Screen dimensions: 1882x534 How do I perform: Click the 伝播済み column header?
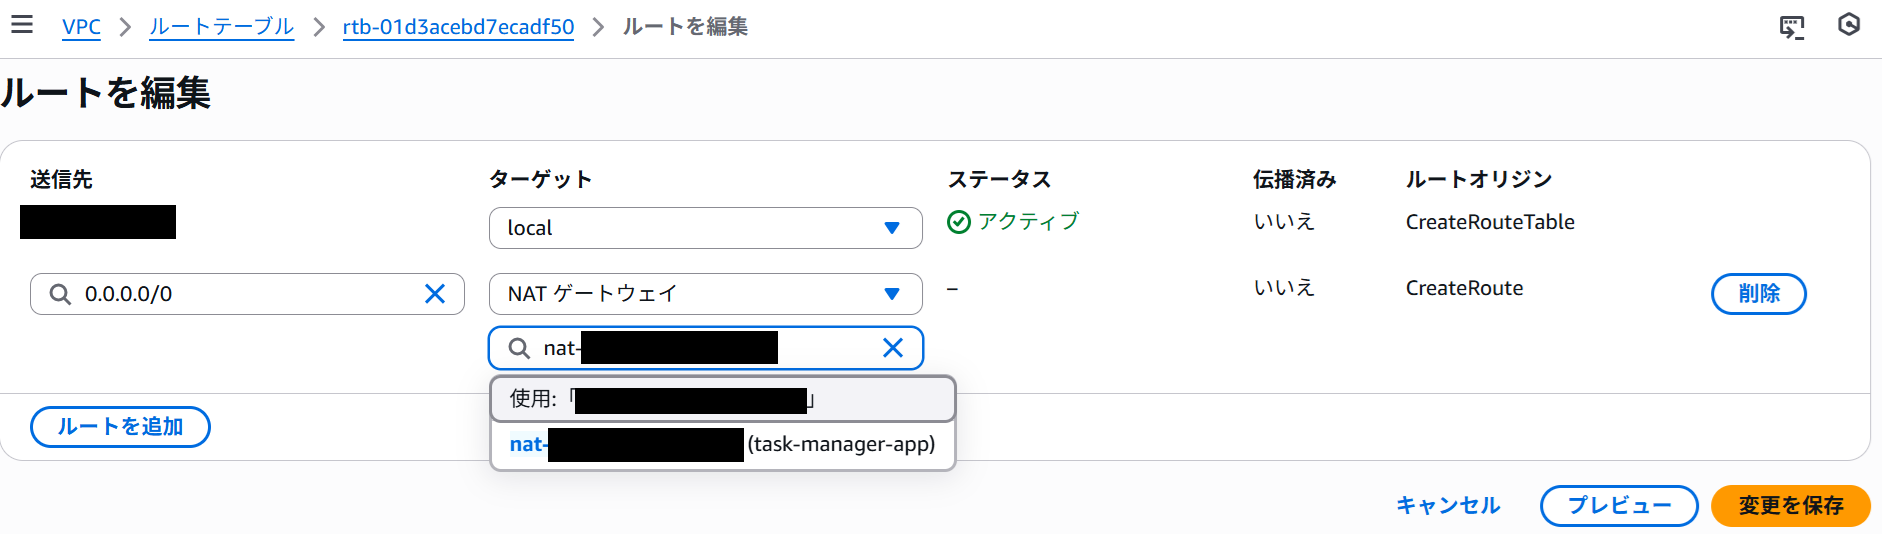pyautogui.click(x=1294, y=179)
